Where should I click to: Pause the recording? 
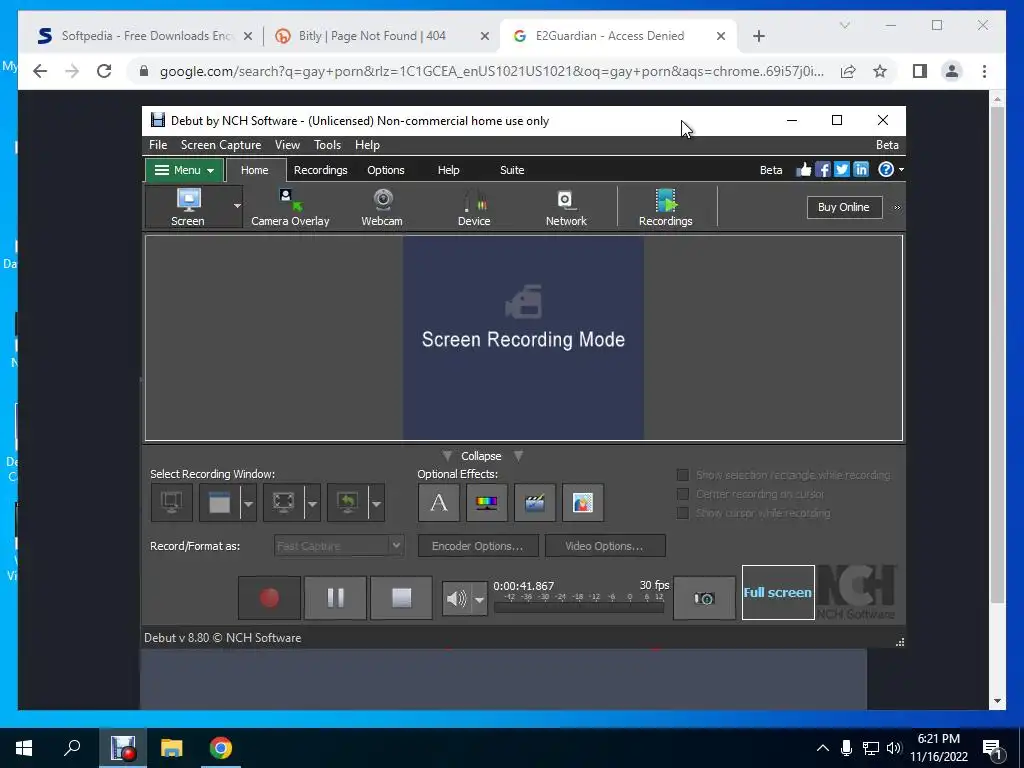(x=335, y=598)
